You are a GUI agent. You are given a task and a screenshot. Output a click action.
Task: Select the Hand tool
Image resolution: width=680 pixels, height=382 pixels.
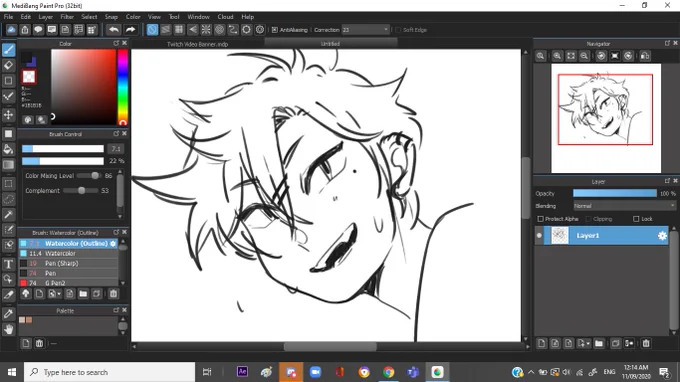click(9, 330)
